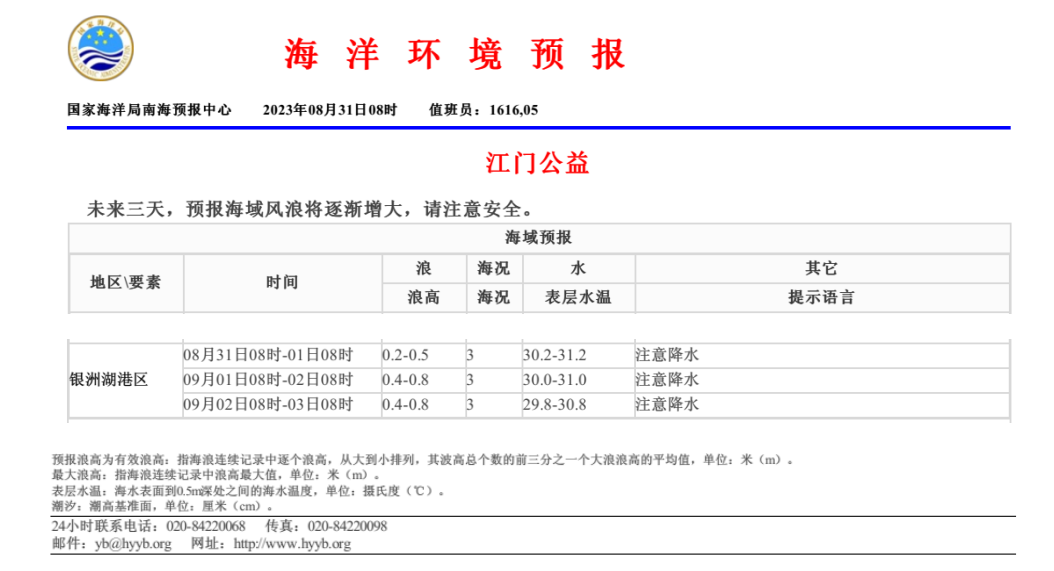Select the 地区\要素 column header

[x=125, y=282]
